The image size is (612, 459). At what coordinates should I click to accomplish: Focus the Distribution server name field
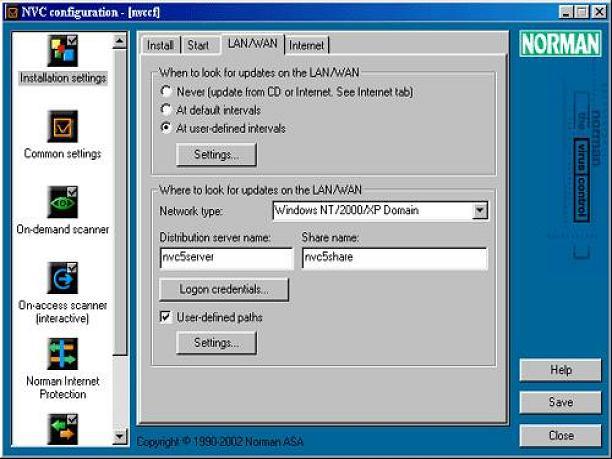click(x=226, y=258)
